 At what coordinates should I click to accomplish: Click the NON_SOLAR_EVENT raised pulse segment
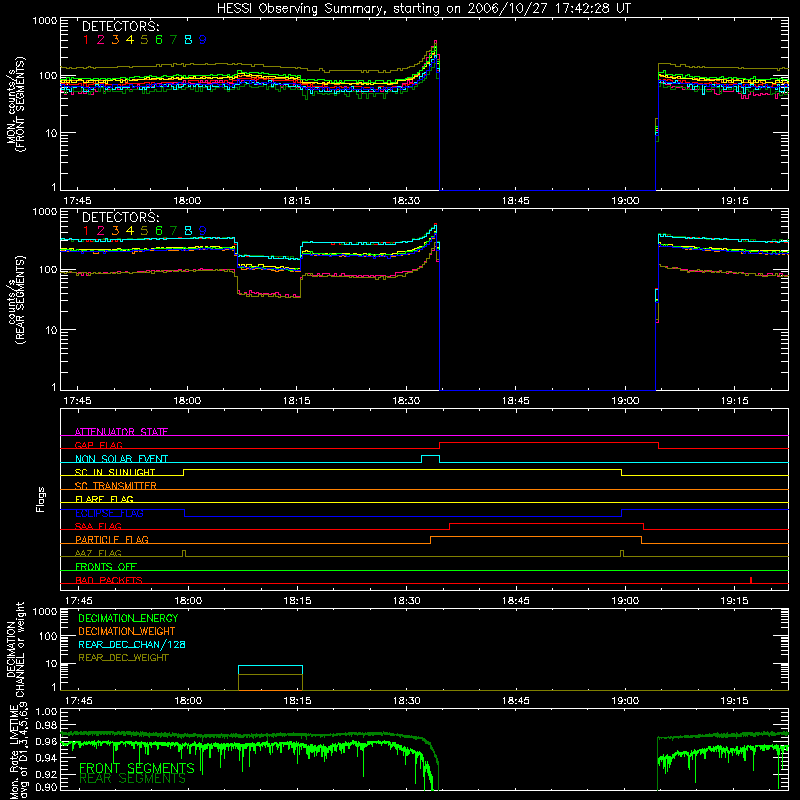tap(430, 456)
